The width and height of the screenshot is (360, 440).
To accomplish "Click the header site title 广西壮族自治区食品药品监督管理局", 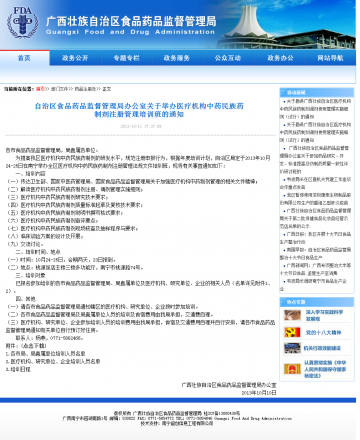I will [131, 21].
